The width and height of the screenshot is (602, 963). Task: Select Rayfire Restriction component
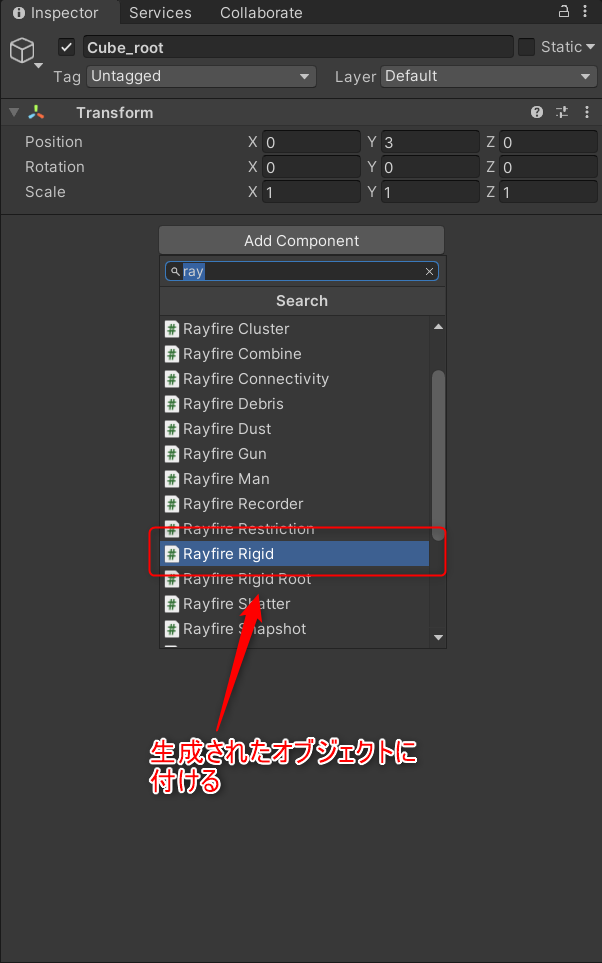[x=295, y=529]
